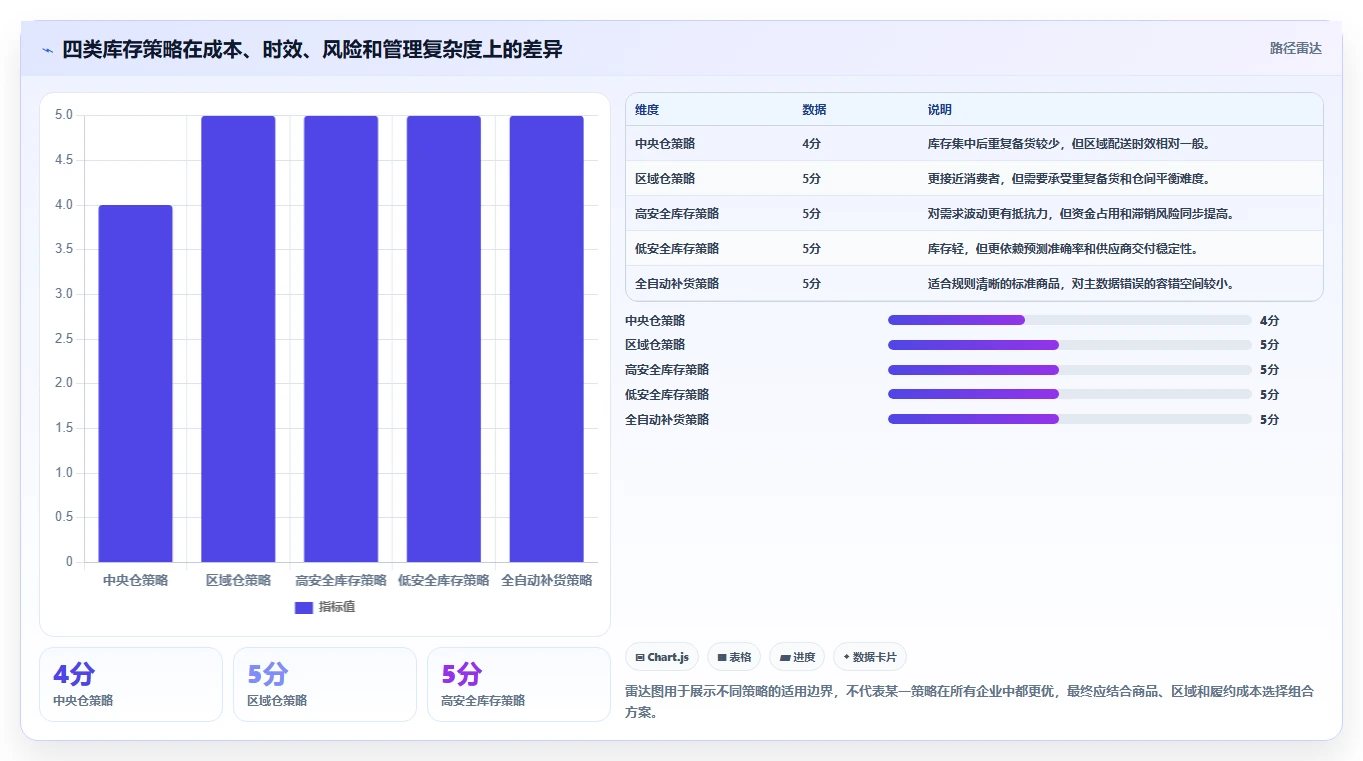Click the 中央仓策略 x-axis label
Viewport: 1363px width, 761px height.
[x=136, y=580]
